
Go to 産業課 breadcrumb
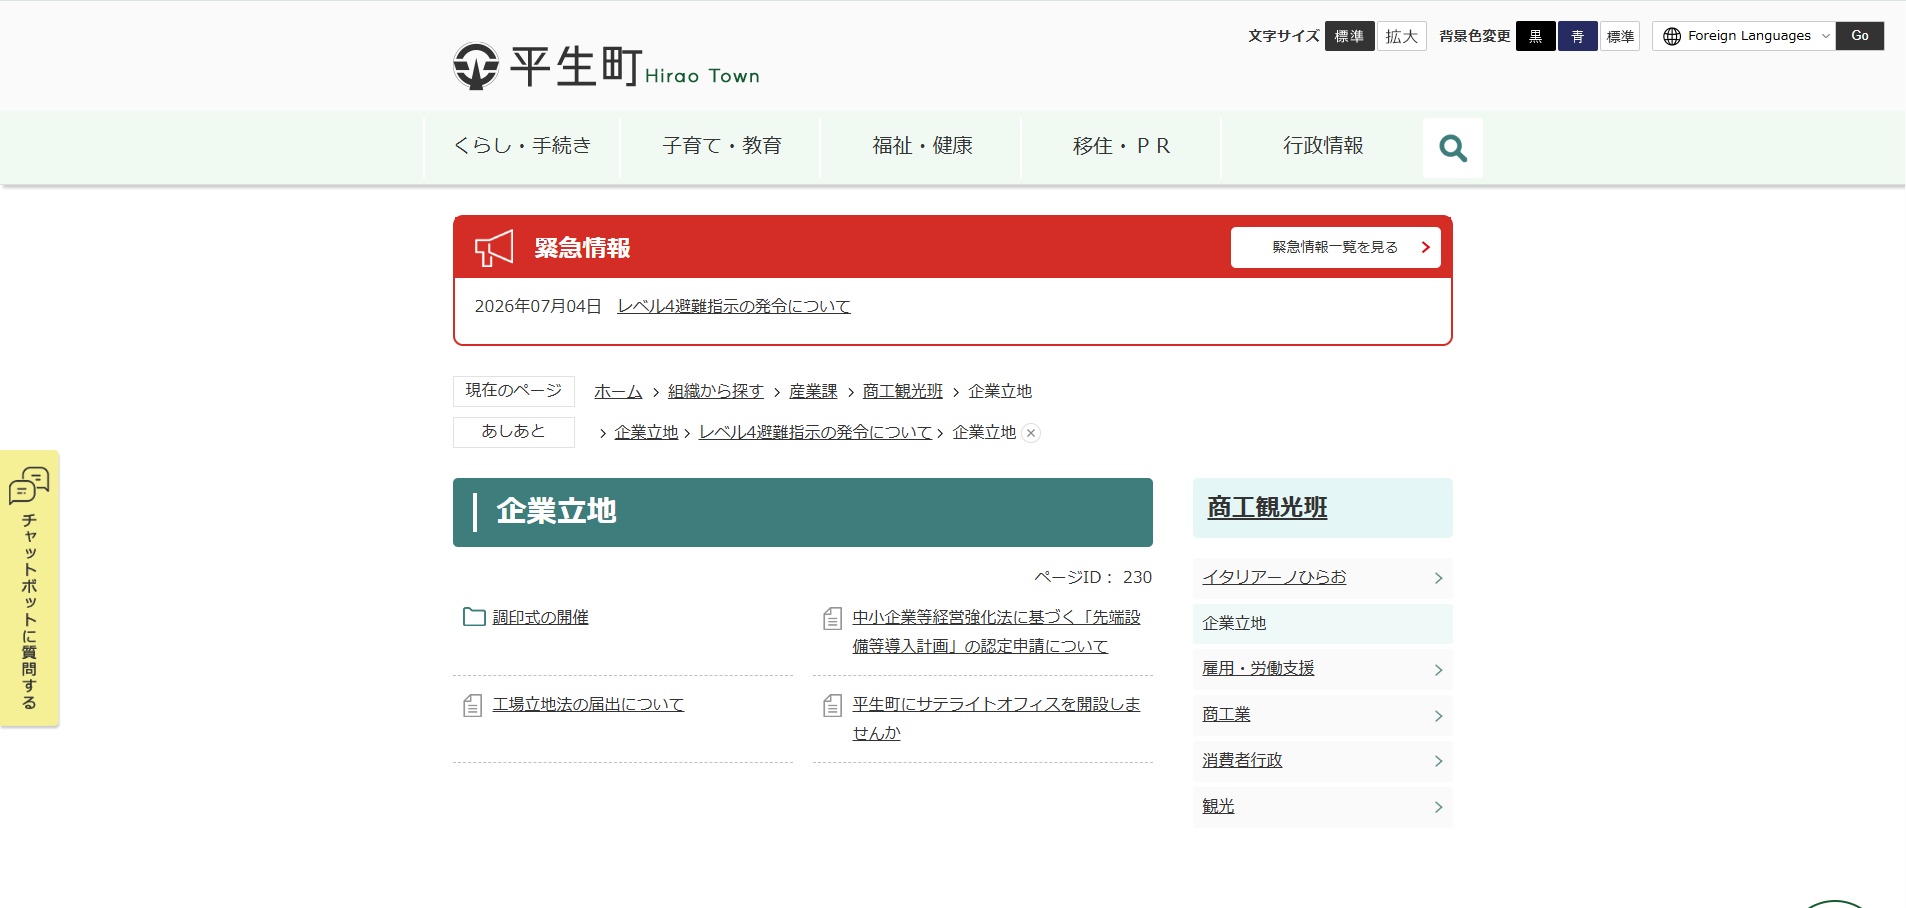tap(813, 391)
